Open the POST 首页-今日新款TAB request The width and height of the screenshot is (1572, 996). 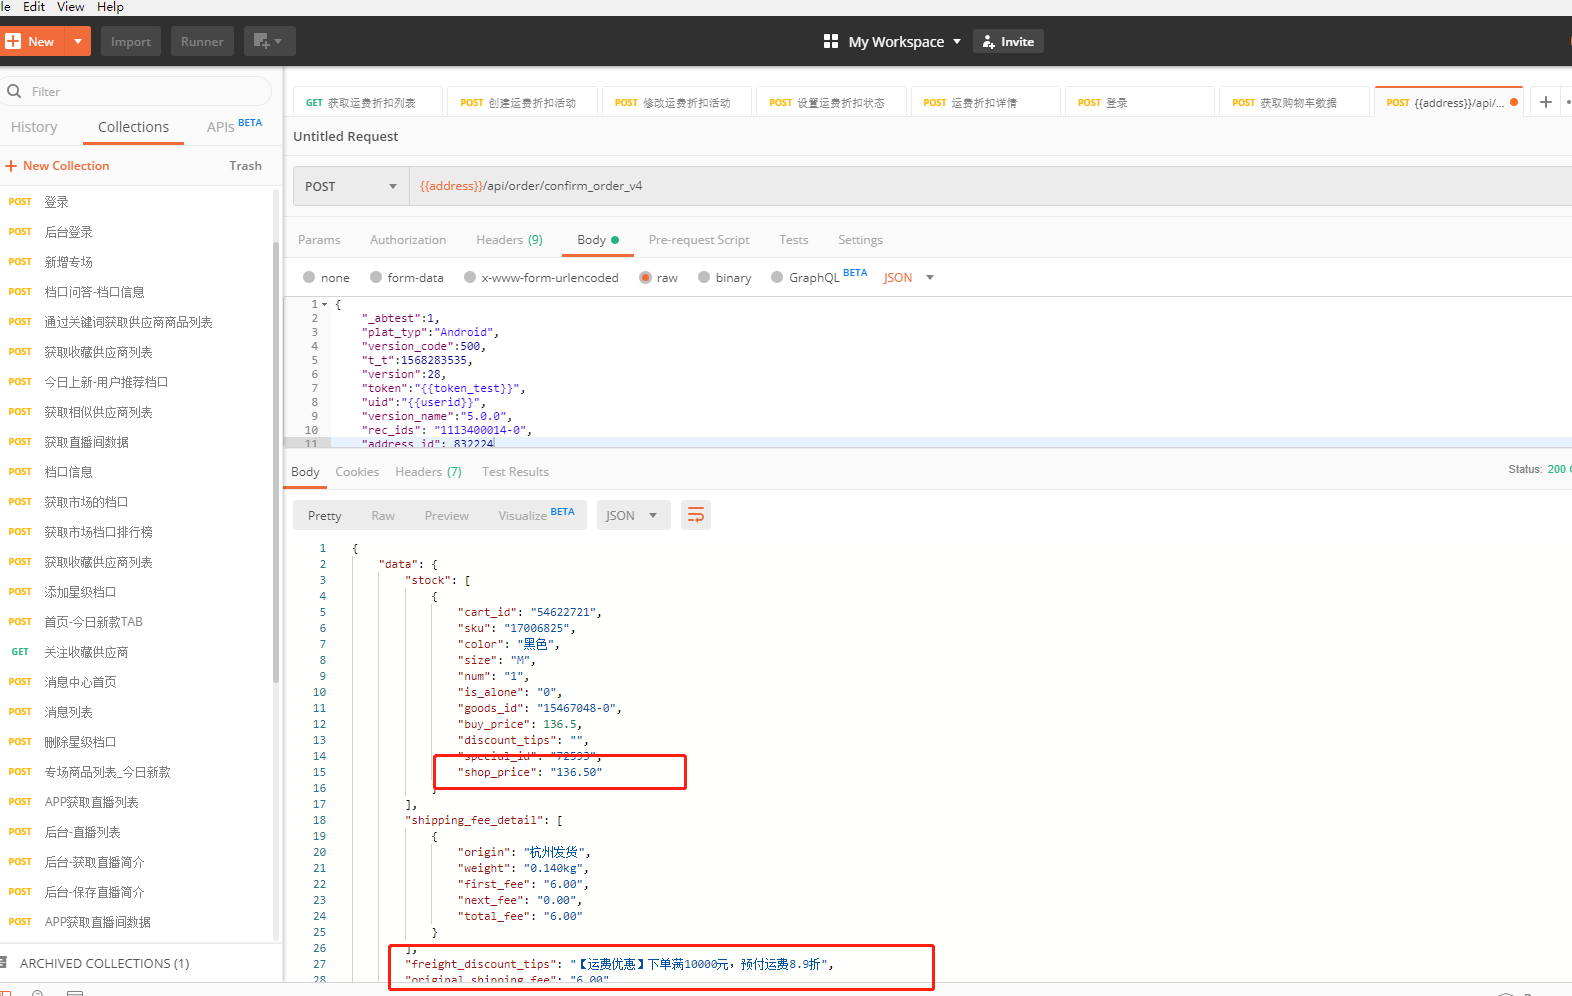(136, 622)
